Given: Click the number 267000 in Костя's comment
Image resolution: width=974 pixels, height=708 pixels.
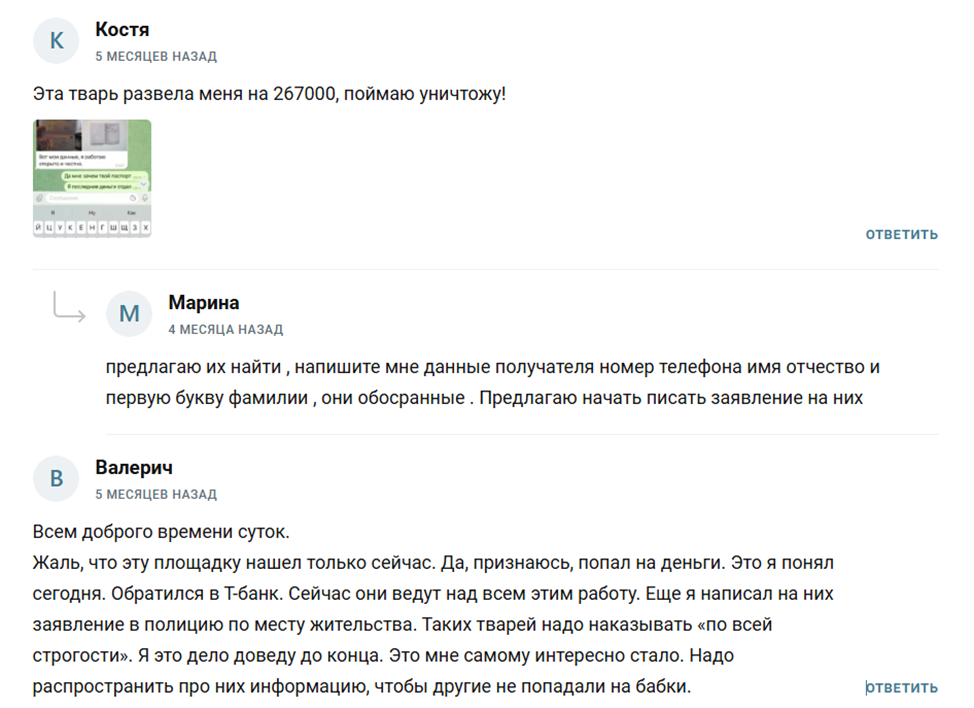Looking at the screenshot, I should [306, 93].
